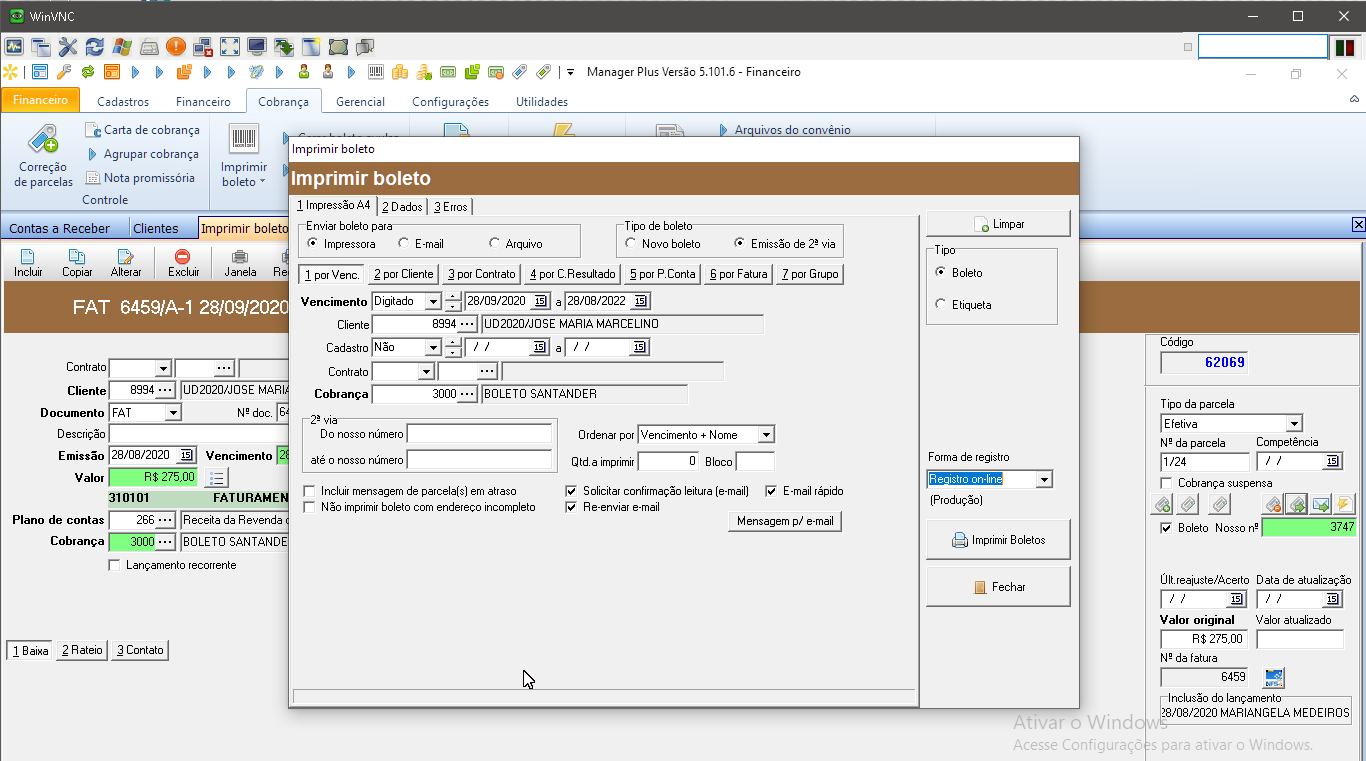The width and height of the screenshot is (1366, 761).
Task: Open calendar next to start date 28/09/2020
Action: point(540,301)
